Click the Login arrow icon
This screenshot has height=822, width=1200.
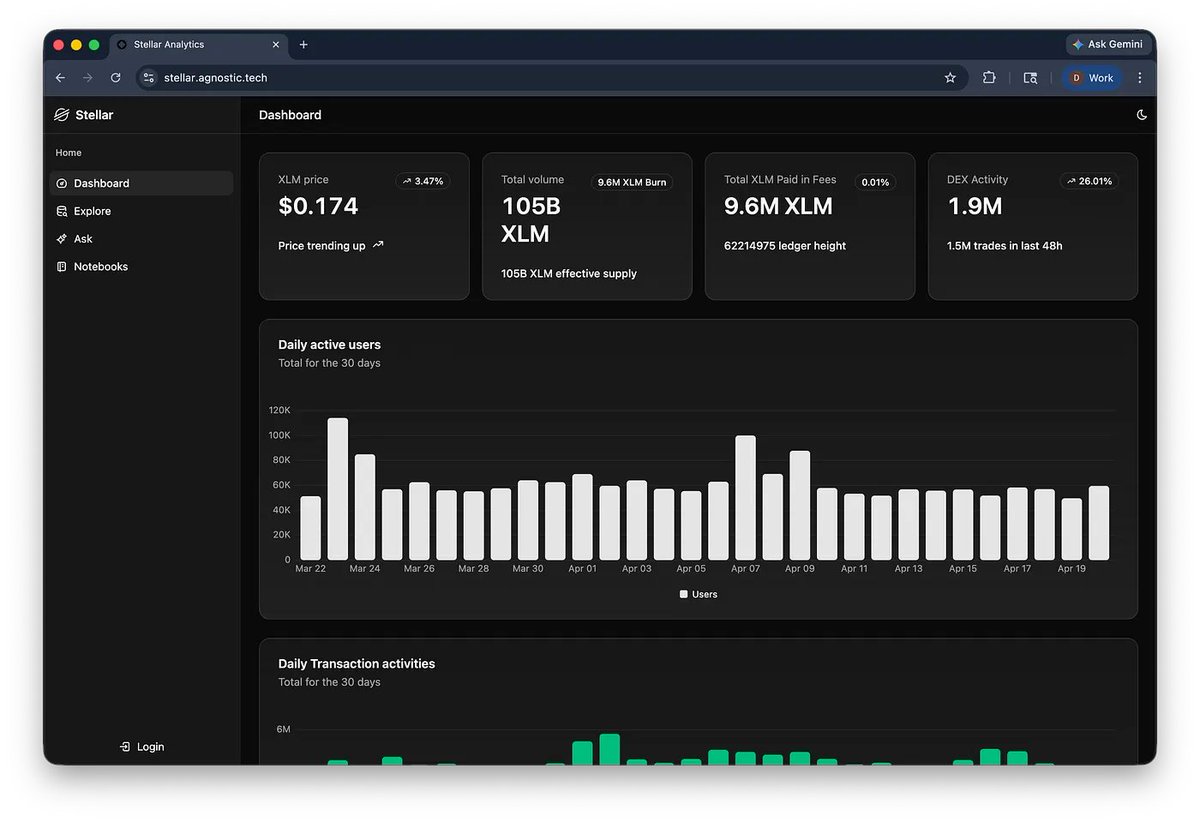pyautogui.click(x=125, y=747)
